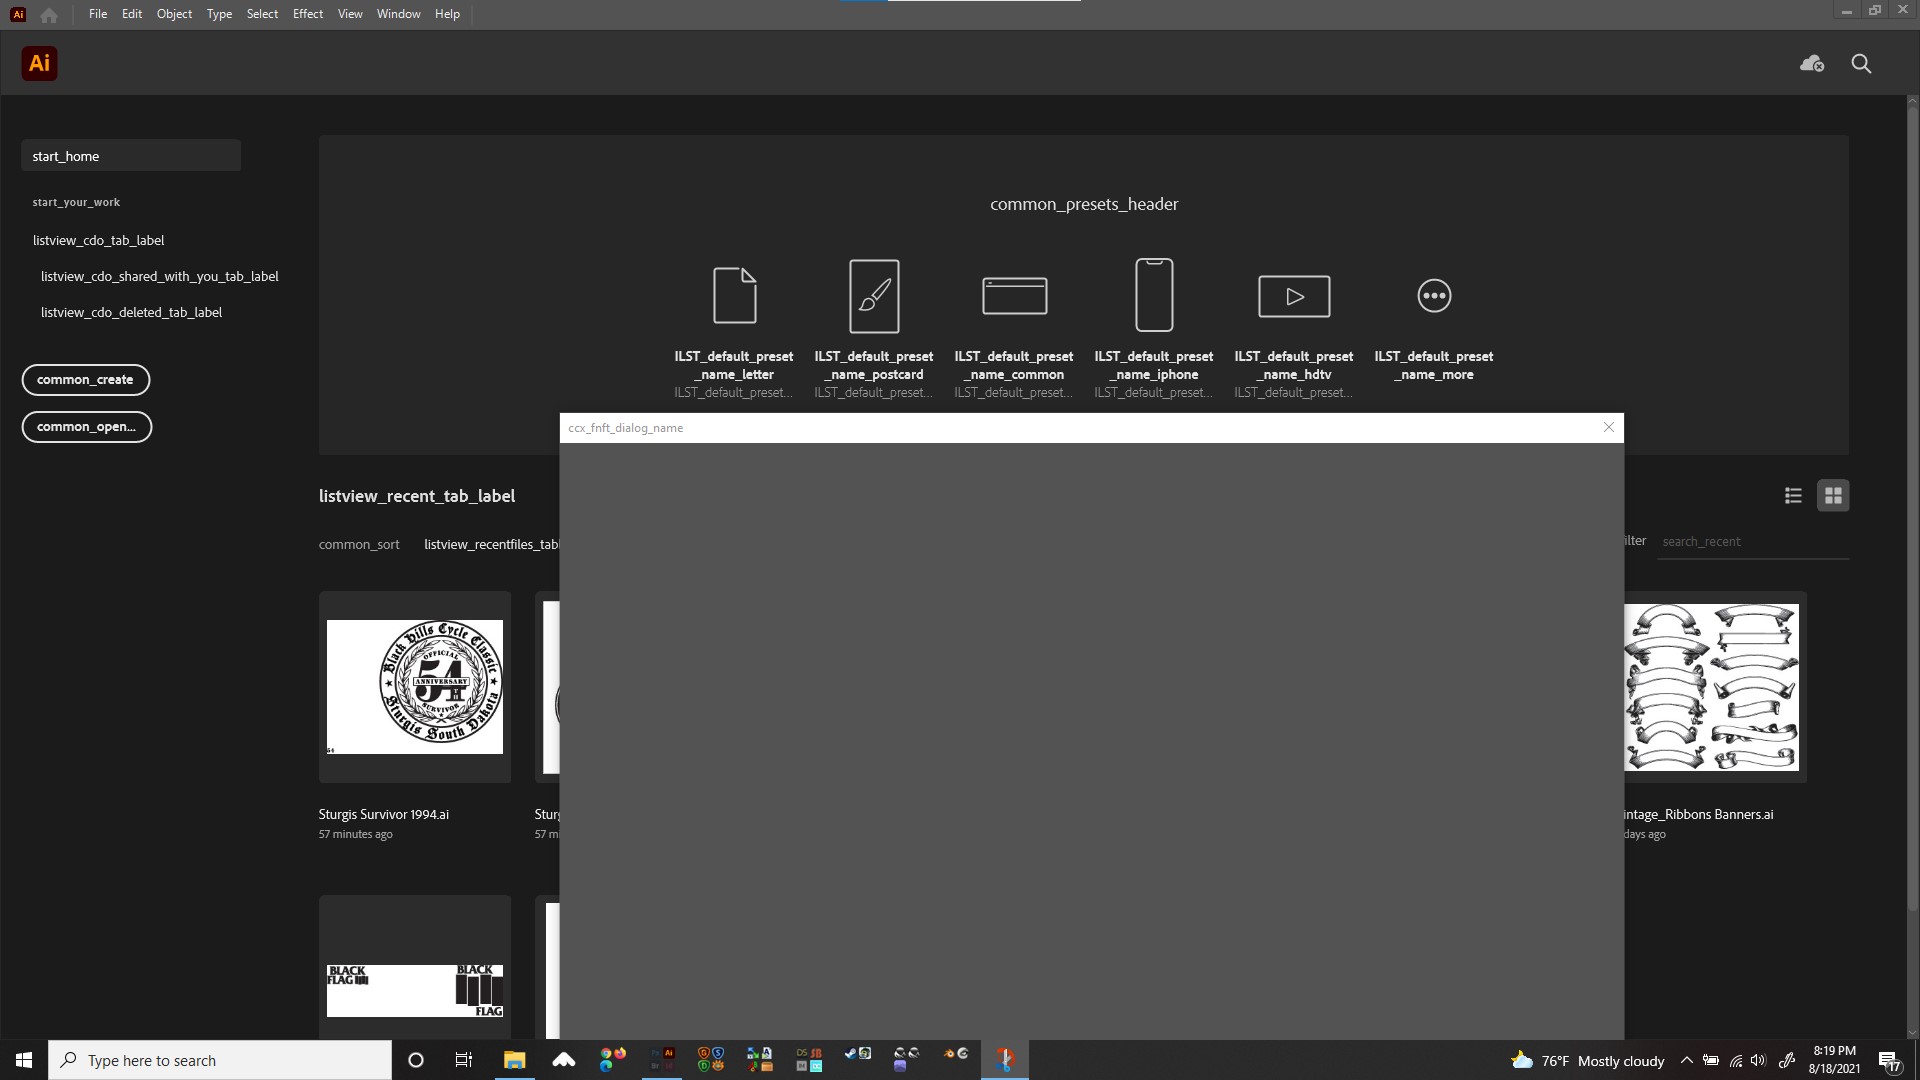
Task: Open more presets via the ellipsis icon
Action: coord(1433,296)
